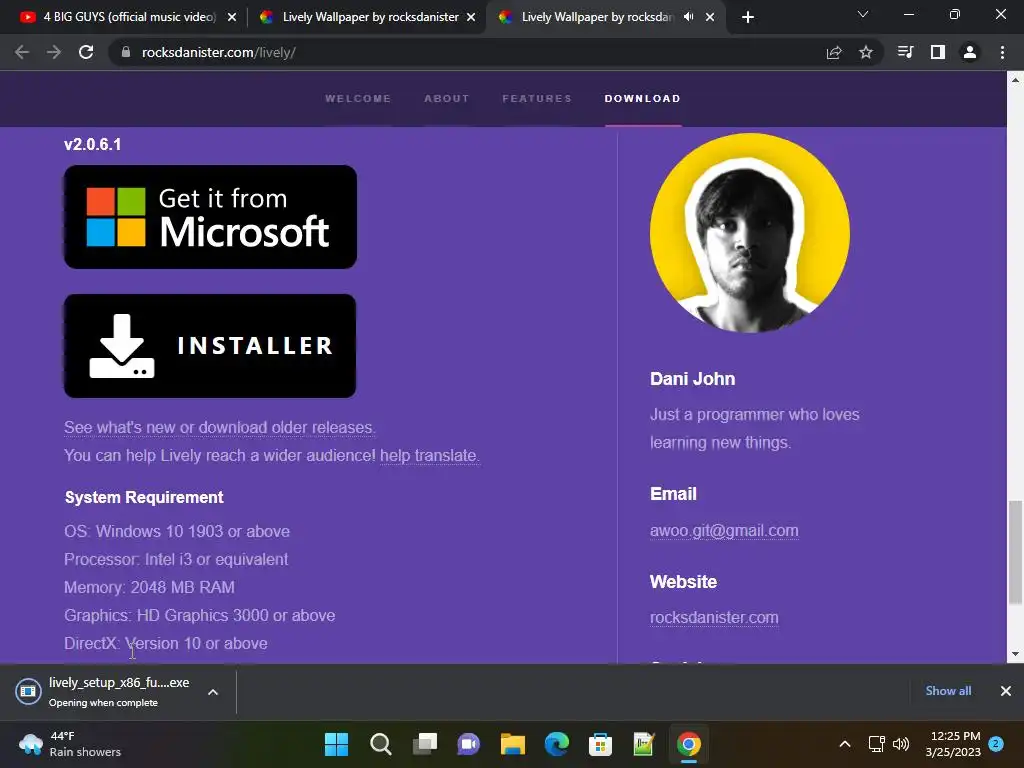Open the share page icon in address bar
Image resolution: width=1024 pixels, height=768 pixels.
[x=834, y=52]
